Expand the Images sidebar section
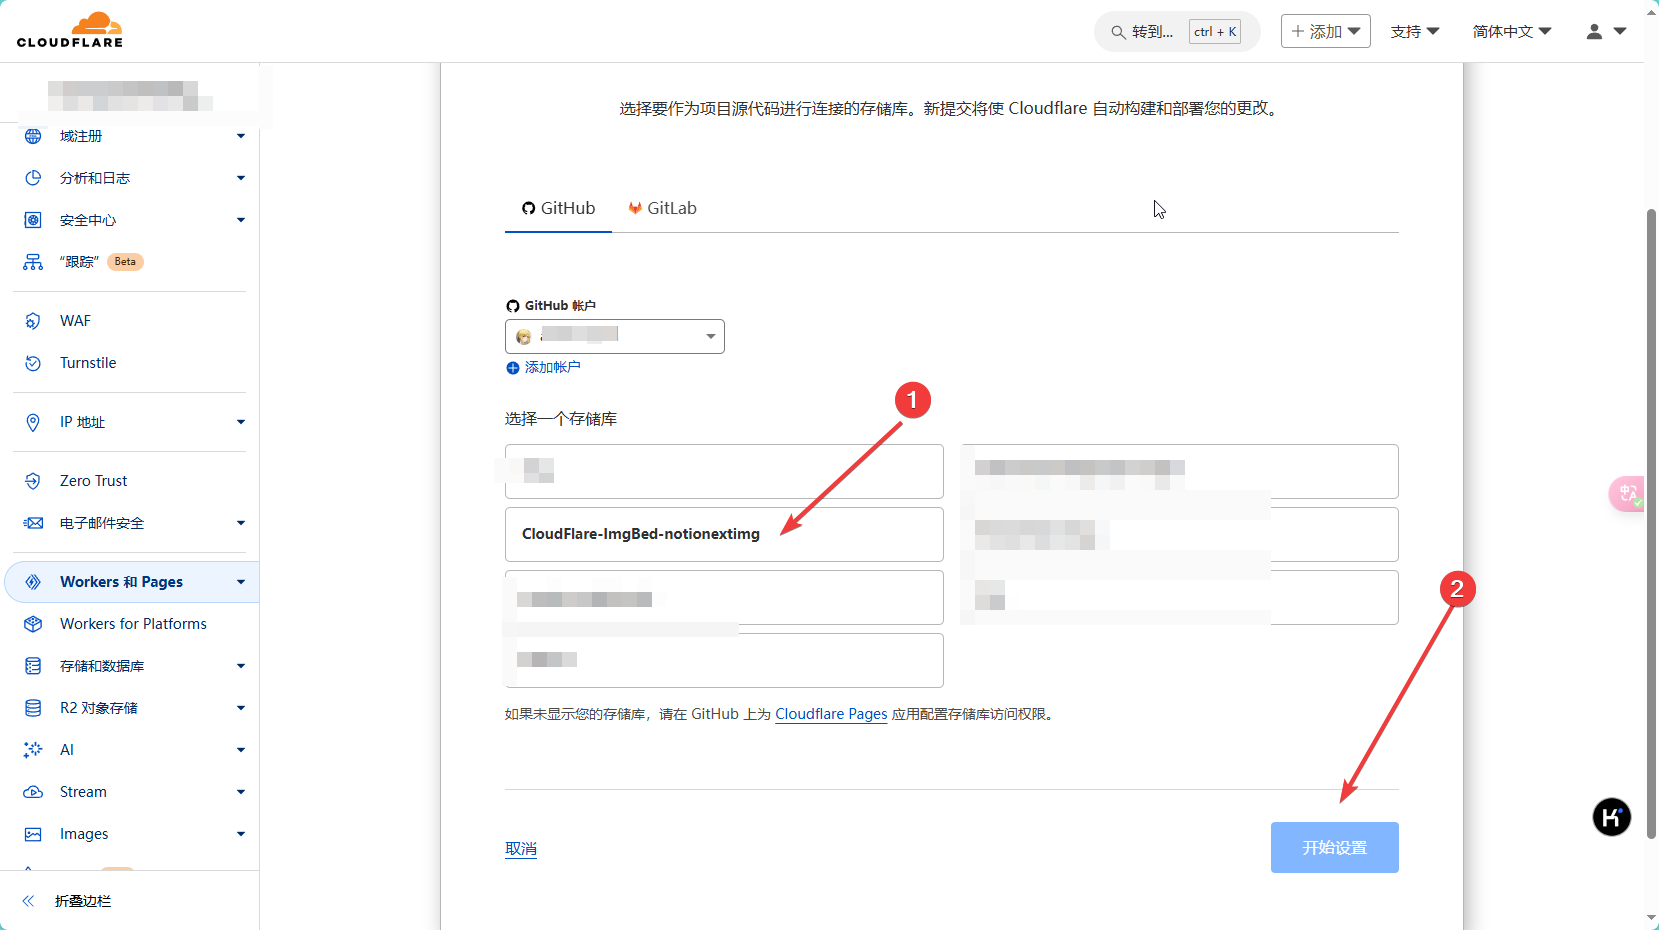 pos(241,834)
